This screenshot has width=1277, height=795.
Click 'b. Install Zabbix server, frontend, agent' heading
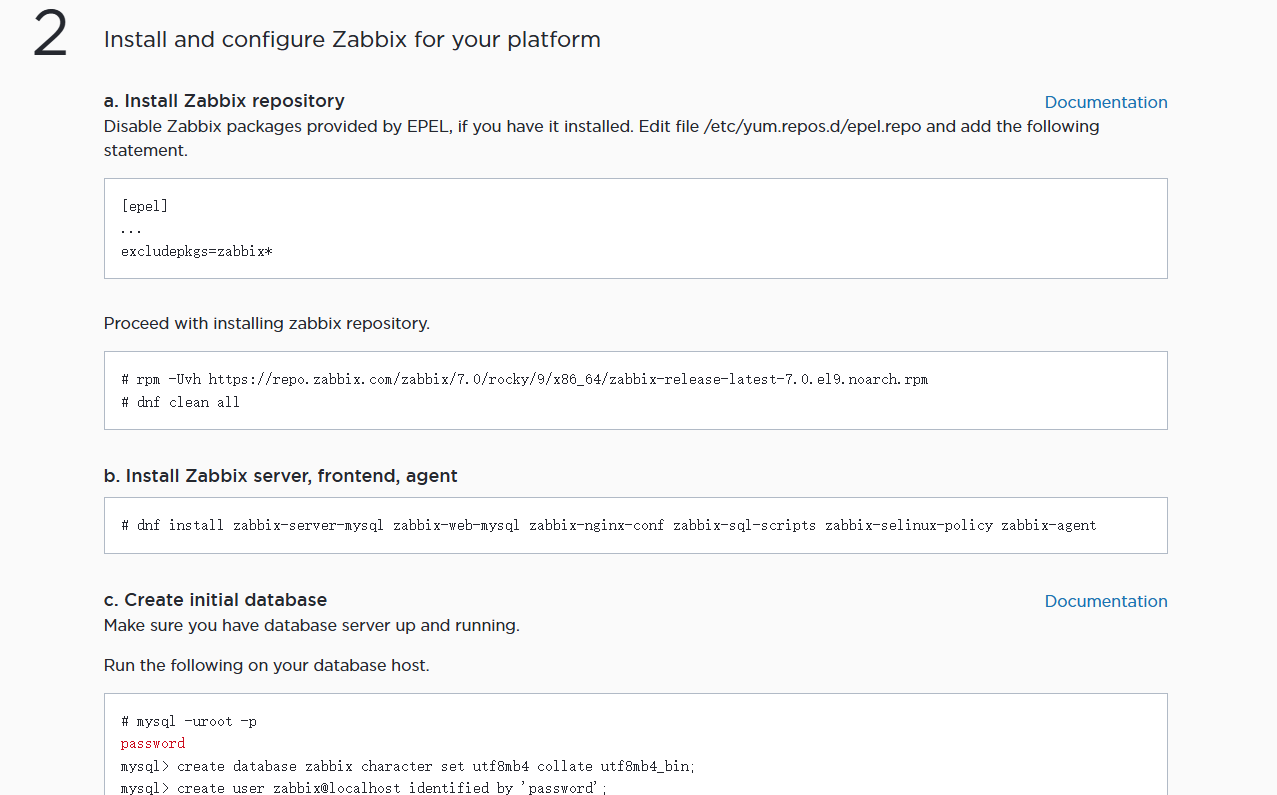pyautogui.click(x=281, y=476)
